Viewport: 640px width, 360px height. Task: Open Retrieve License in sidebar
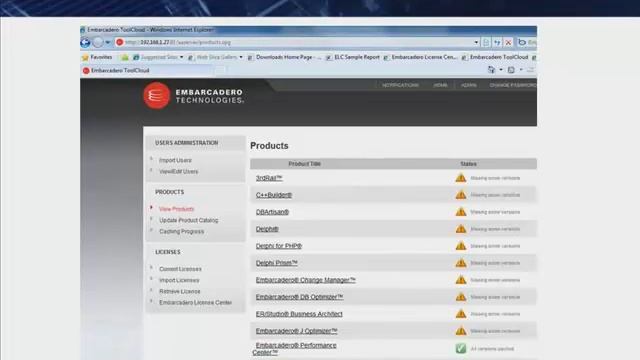tap(180, 291)
